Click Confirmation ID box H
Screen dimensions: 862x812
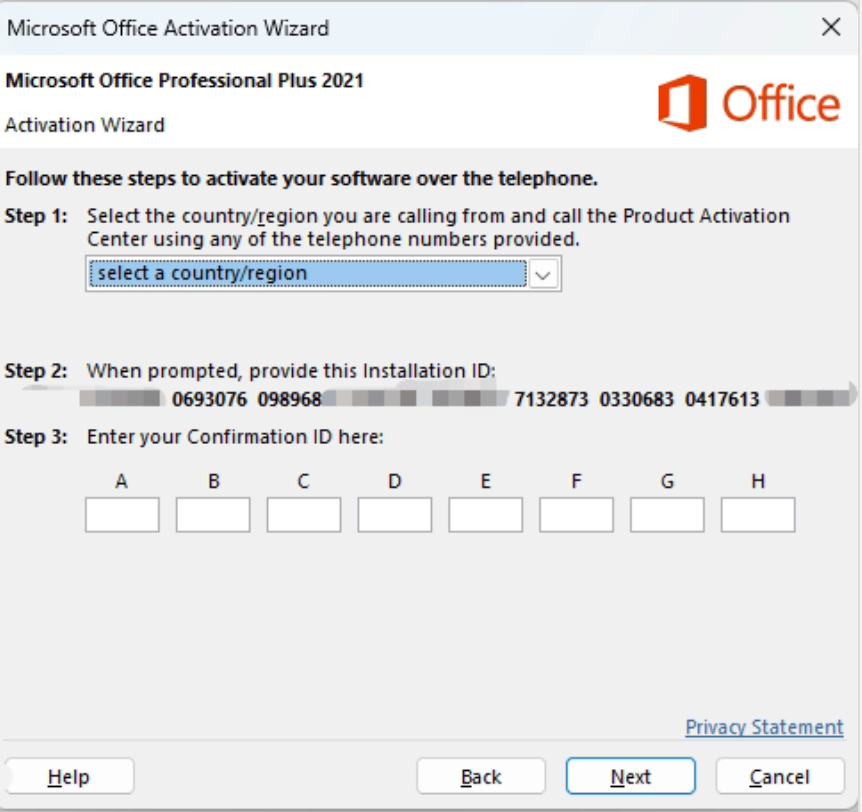[757, 515]
